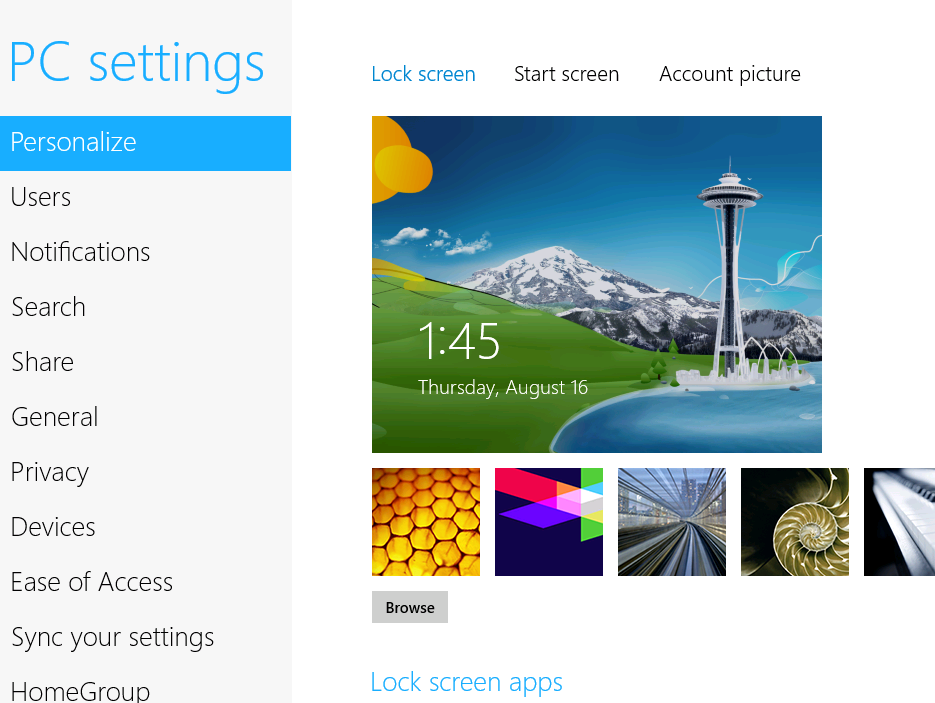Switch to the Start screen tab
The height and width of the screenshot is (703, 935).
click(566, 74)
